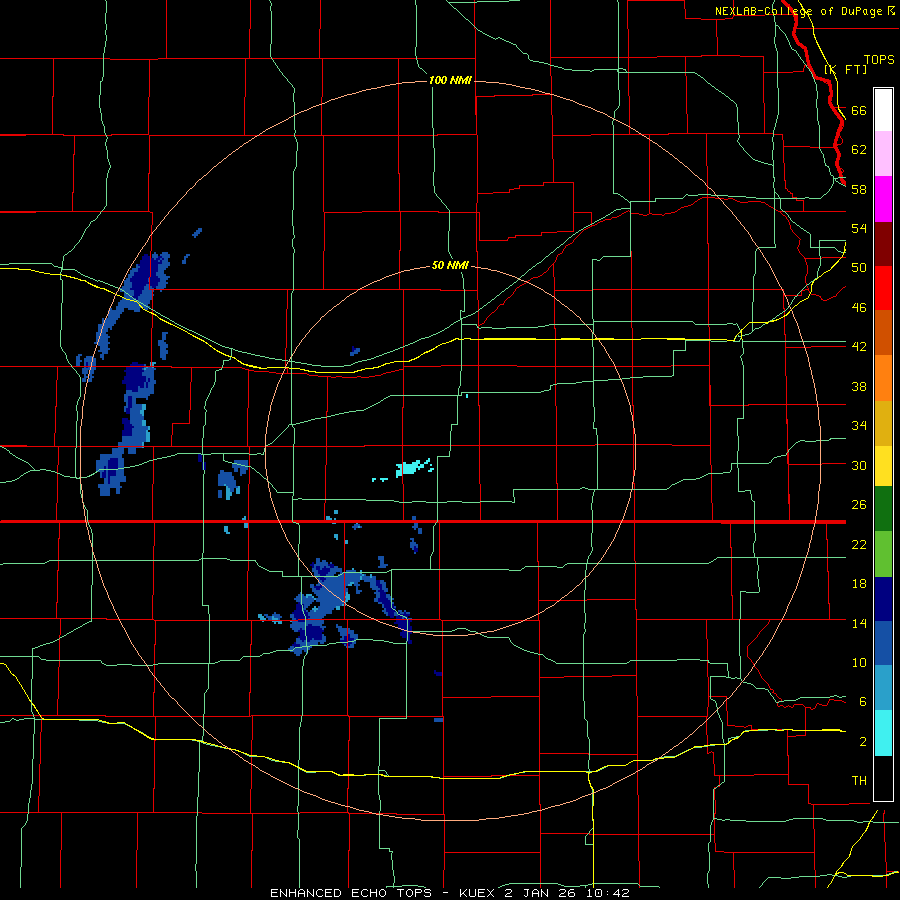Viewport: 900px width, 900px height.
Task: Click the '42' legend value
Action: pos(859,347)
